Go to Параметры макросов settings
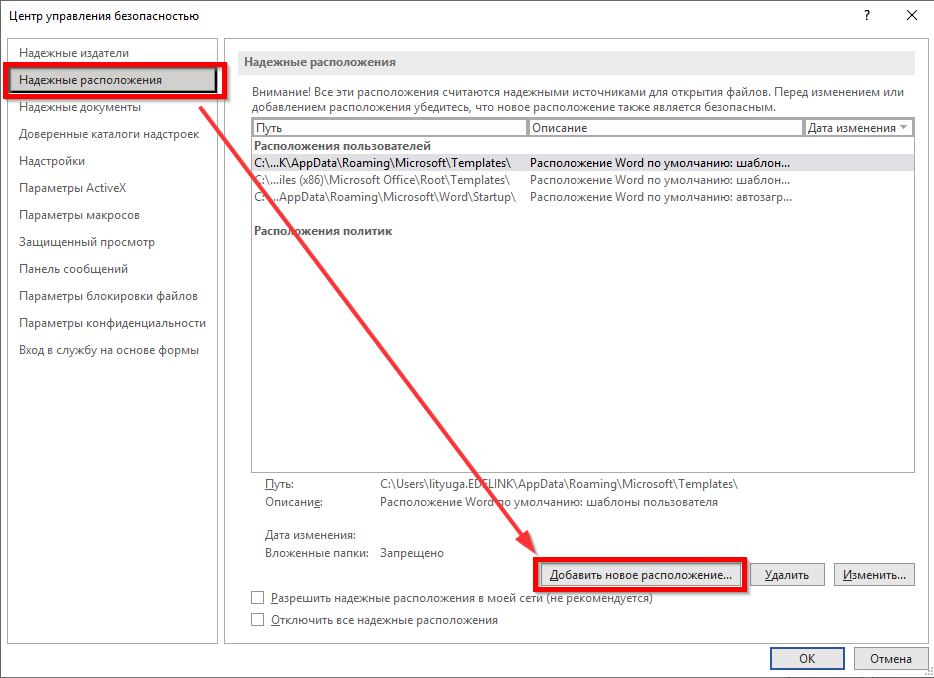The height and width of the screenshot is (678, 934). point(79,215)
